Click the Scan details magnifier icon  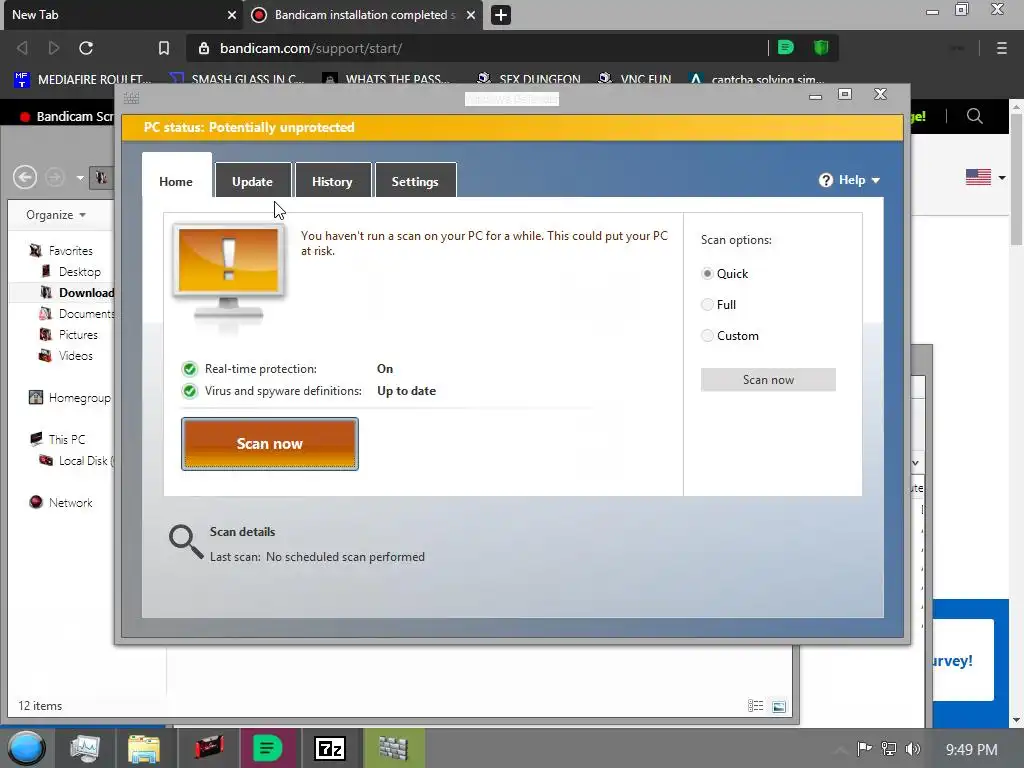(185, 542)
